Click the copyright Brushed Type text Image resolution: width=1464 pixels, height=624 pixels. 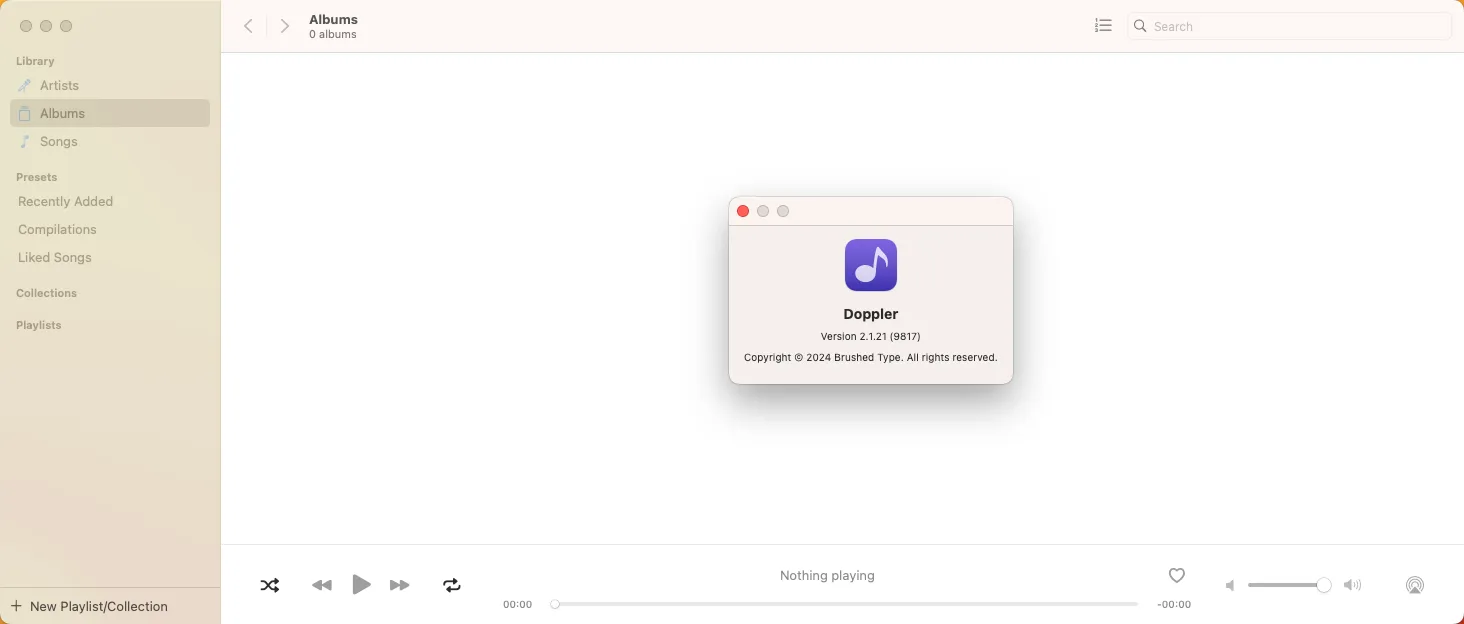coord(871,357)
